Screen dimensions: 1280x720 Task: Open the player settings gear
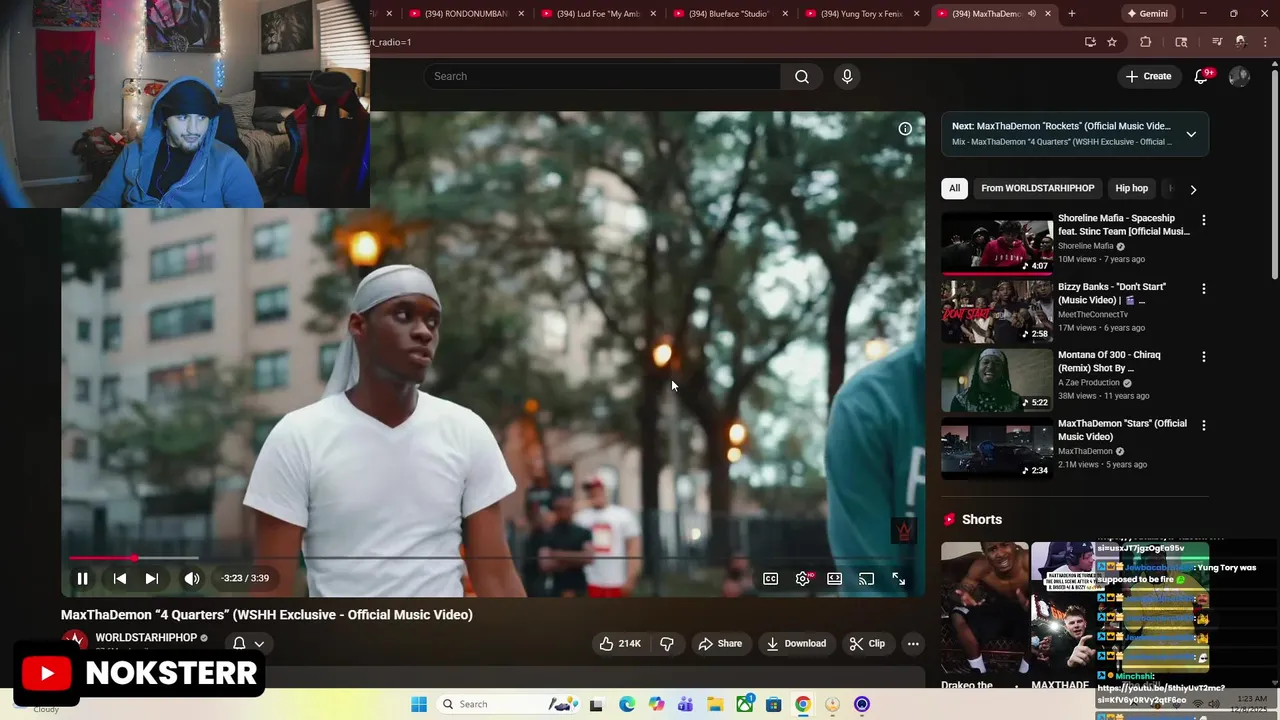[803, 578]
